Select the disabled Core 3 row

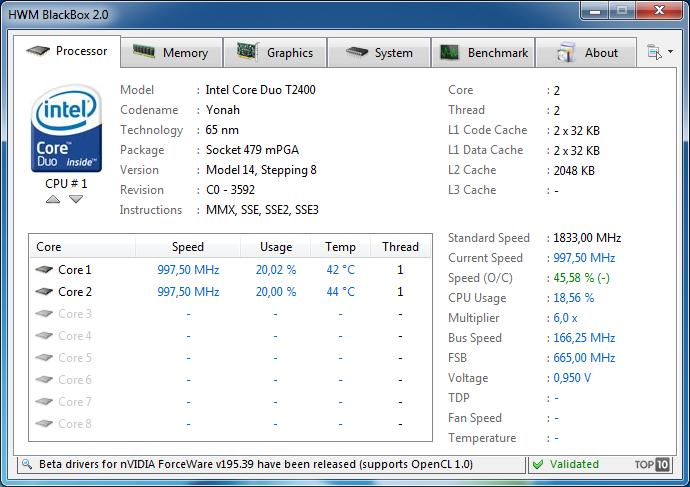pyautogui.click(x=230, y=314)
